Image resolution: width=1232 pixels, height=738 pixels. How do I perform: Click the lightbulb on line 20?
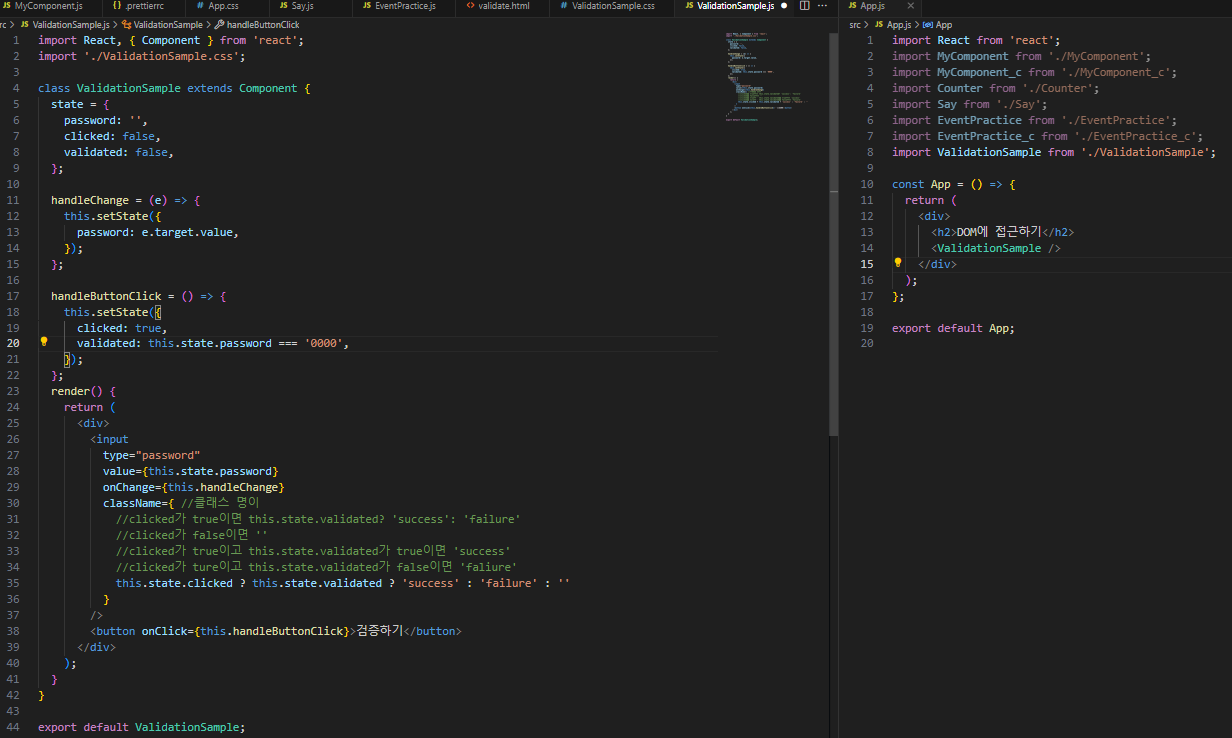coord(44,342)
